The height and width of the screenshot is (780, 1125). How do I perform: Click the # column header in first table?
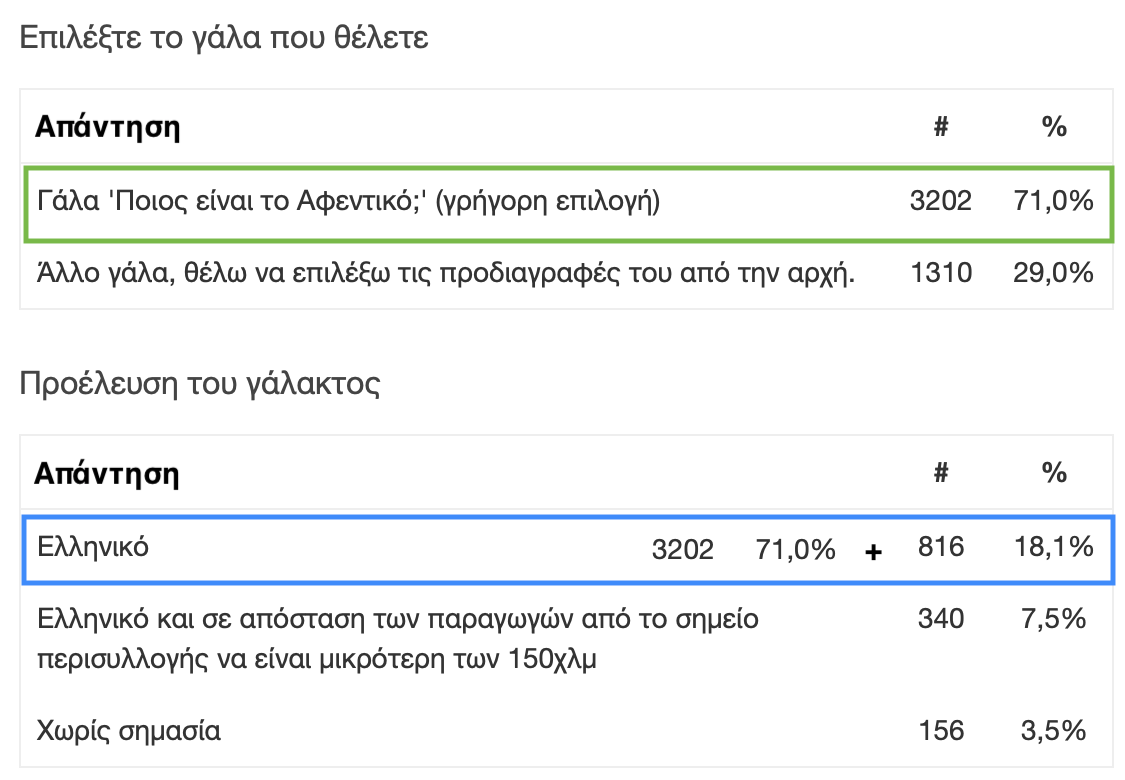click(x=941, y=127)
